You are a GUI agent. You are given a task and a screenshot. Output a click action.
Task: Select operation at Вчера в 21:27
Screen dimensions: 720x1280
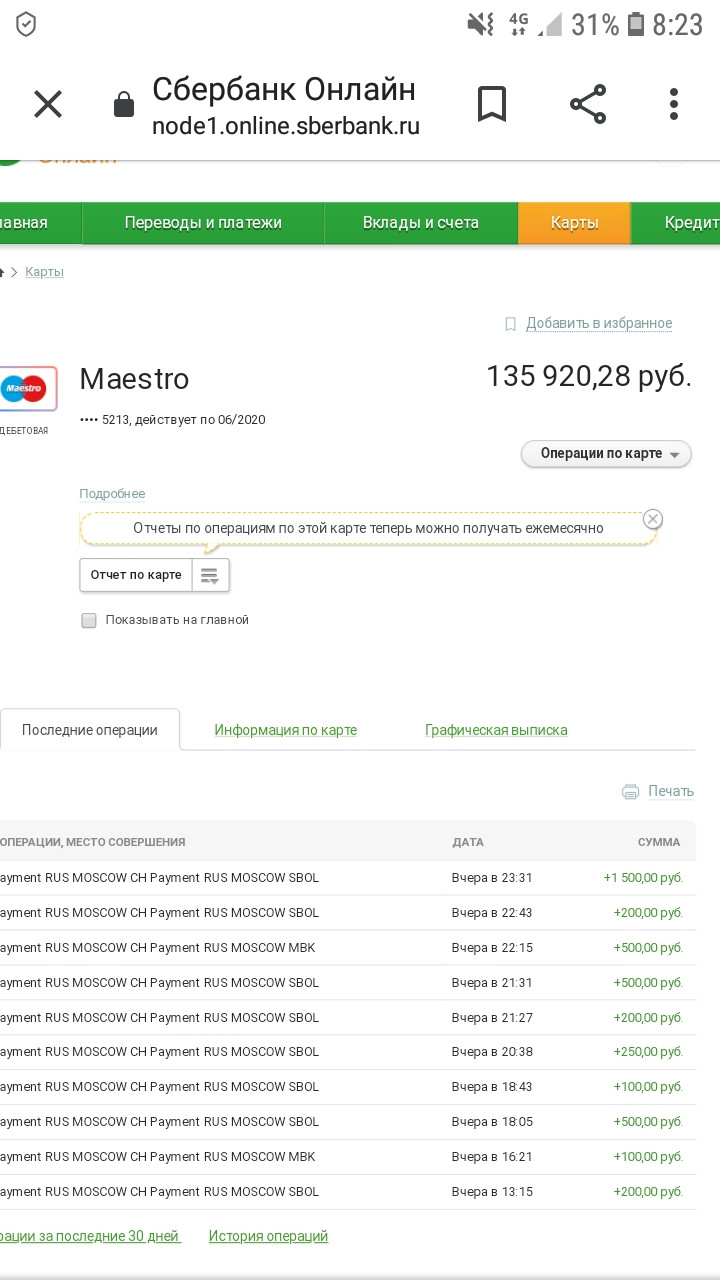(347, 1018)
